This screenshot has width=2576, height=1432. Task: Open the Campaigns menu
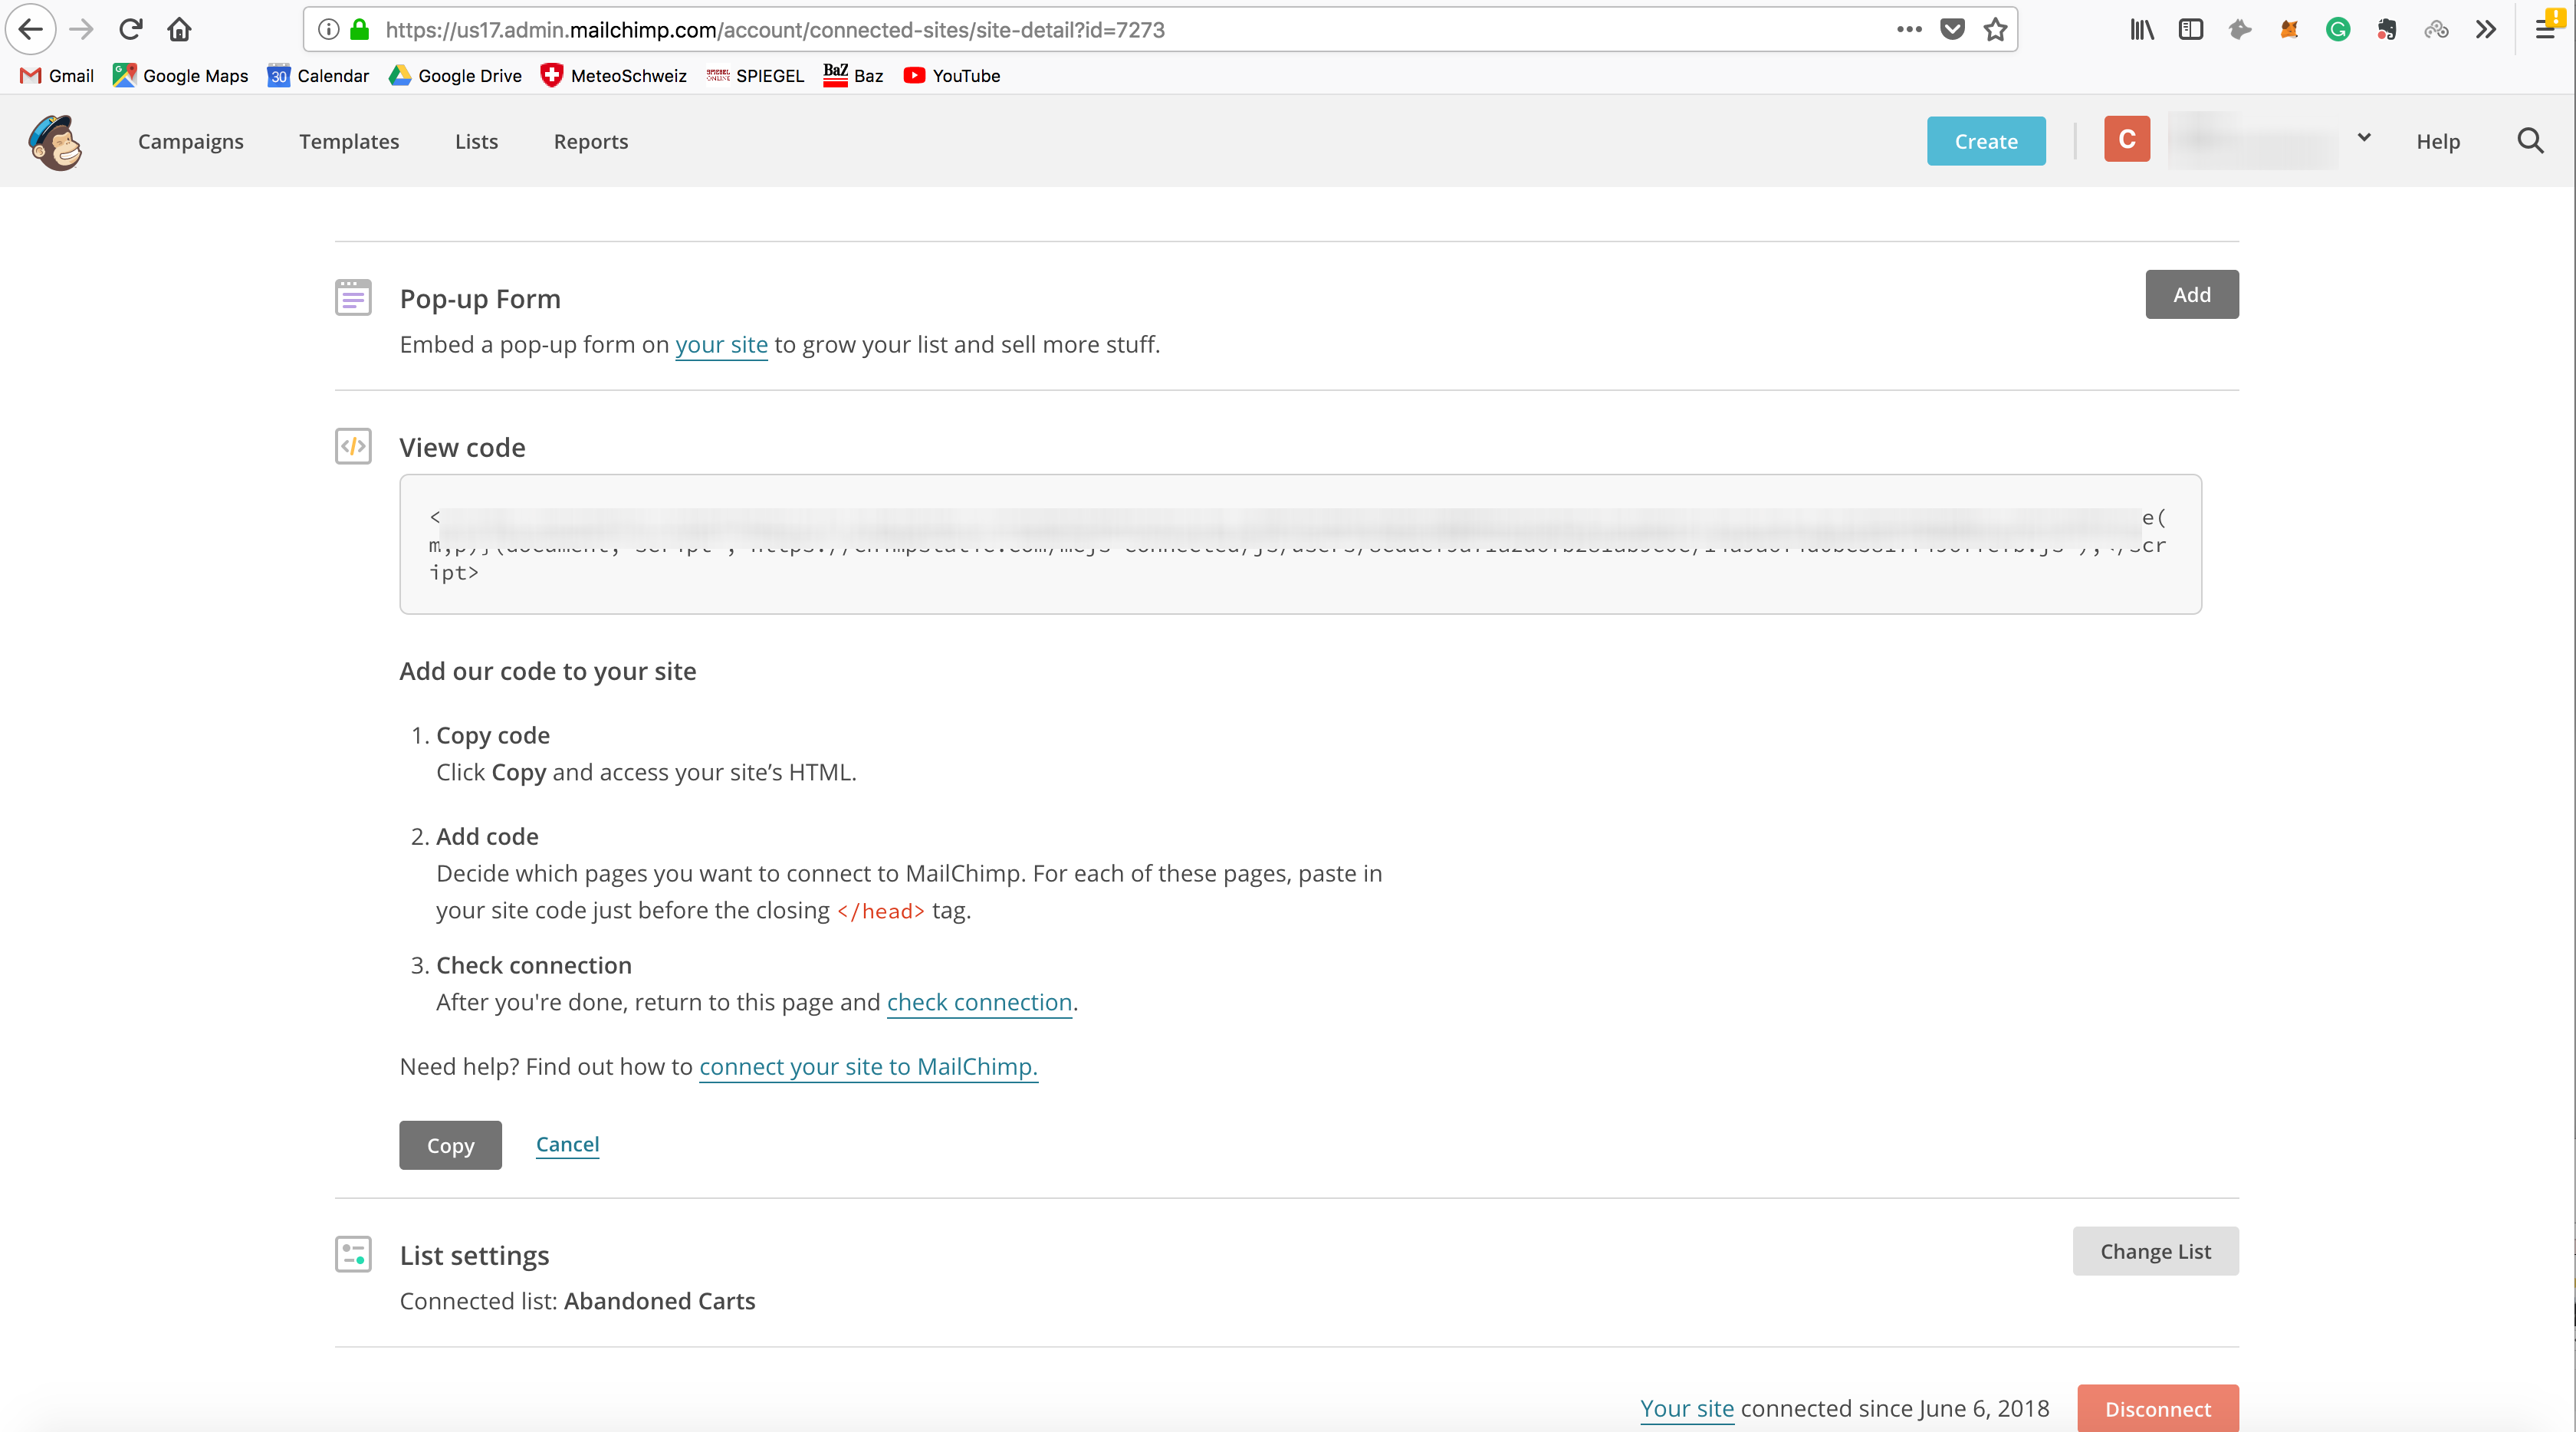(190, 141)
